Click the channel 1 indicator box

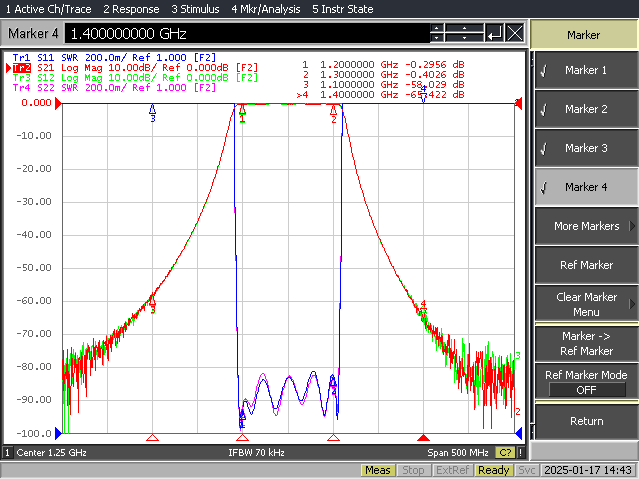click(7, 453)
